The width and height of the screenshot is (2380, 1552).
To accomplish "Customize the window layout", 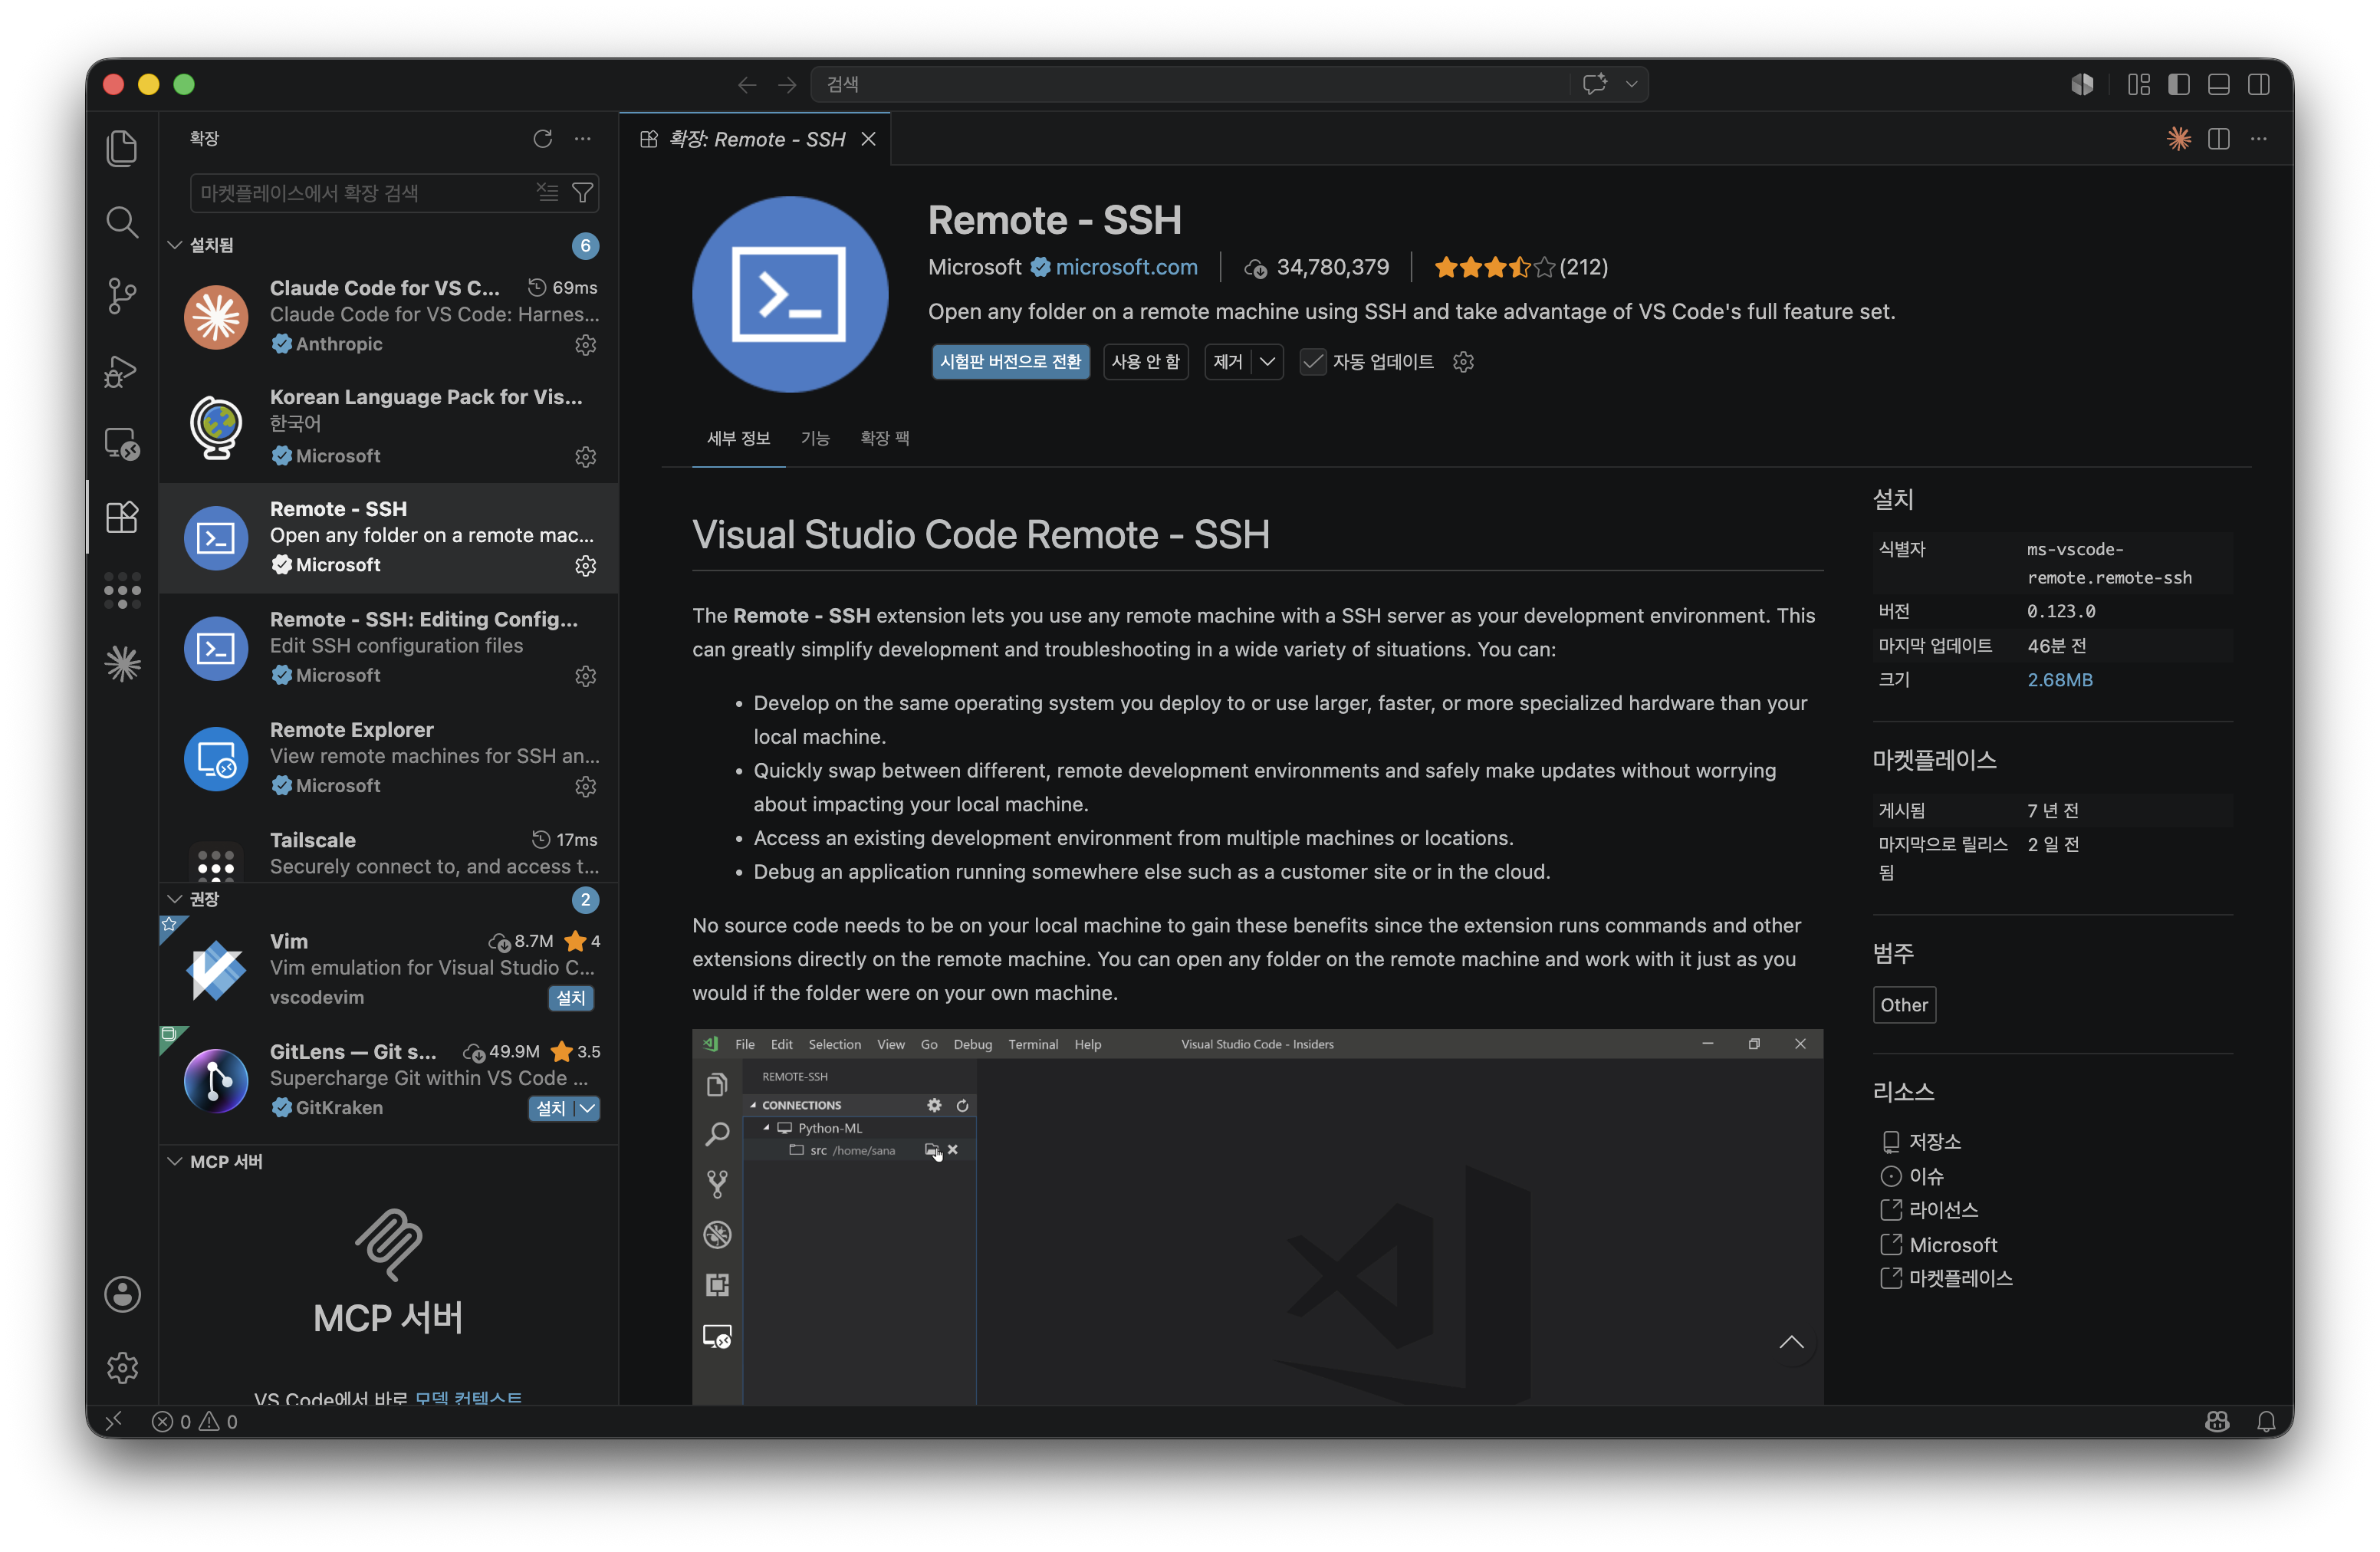I will click(x=2139, y=85).
